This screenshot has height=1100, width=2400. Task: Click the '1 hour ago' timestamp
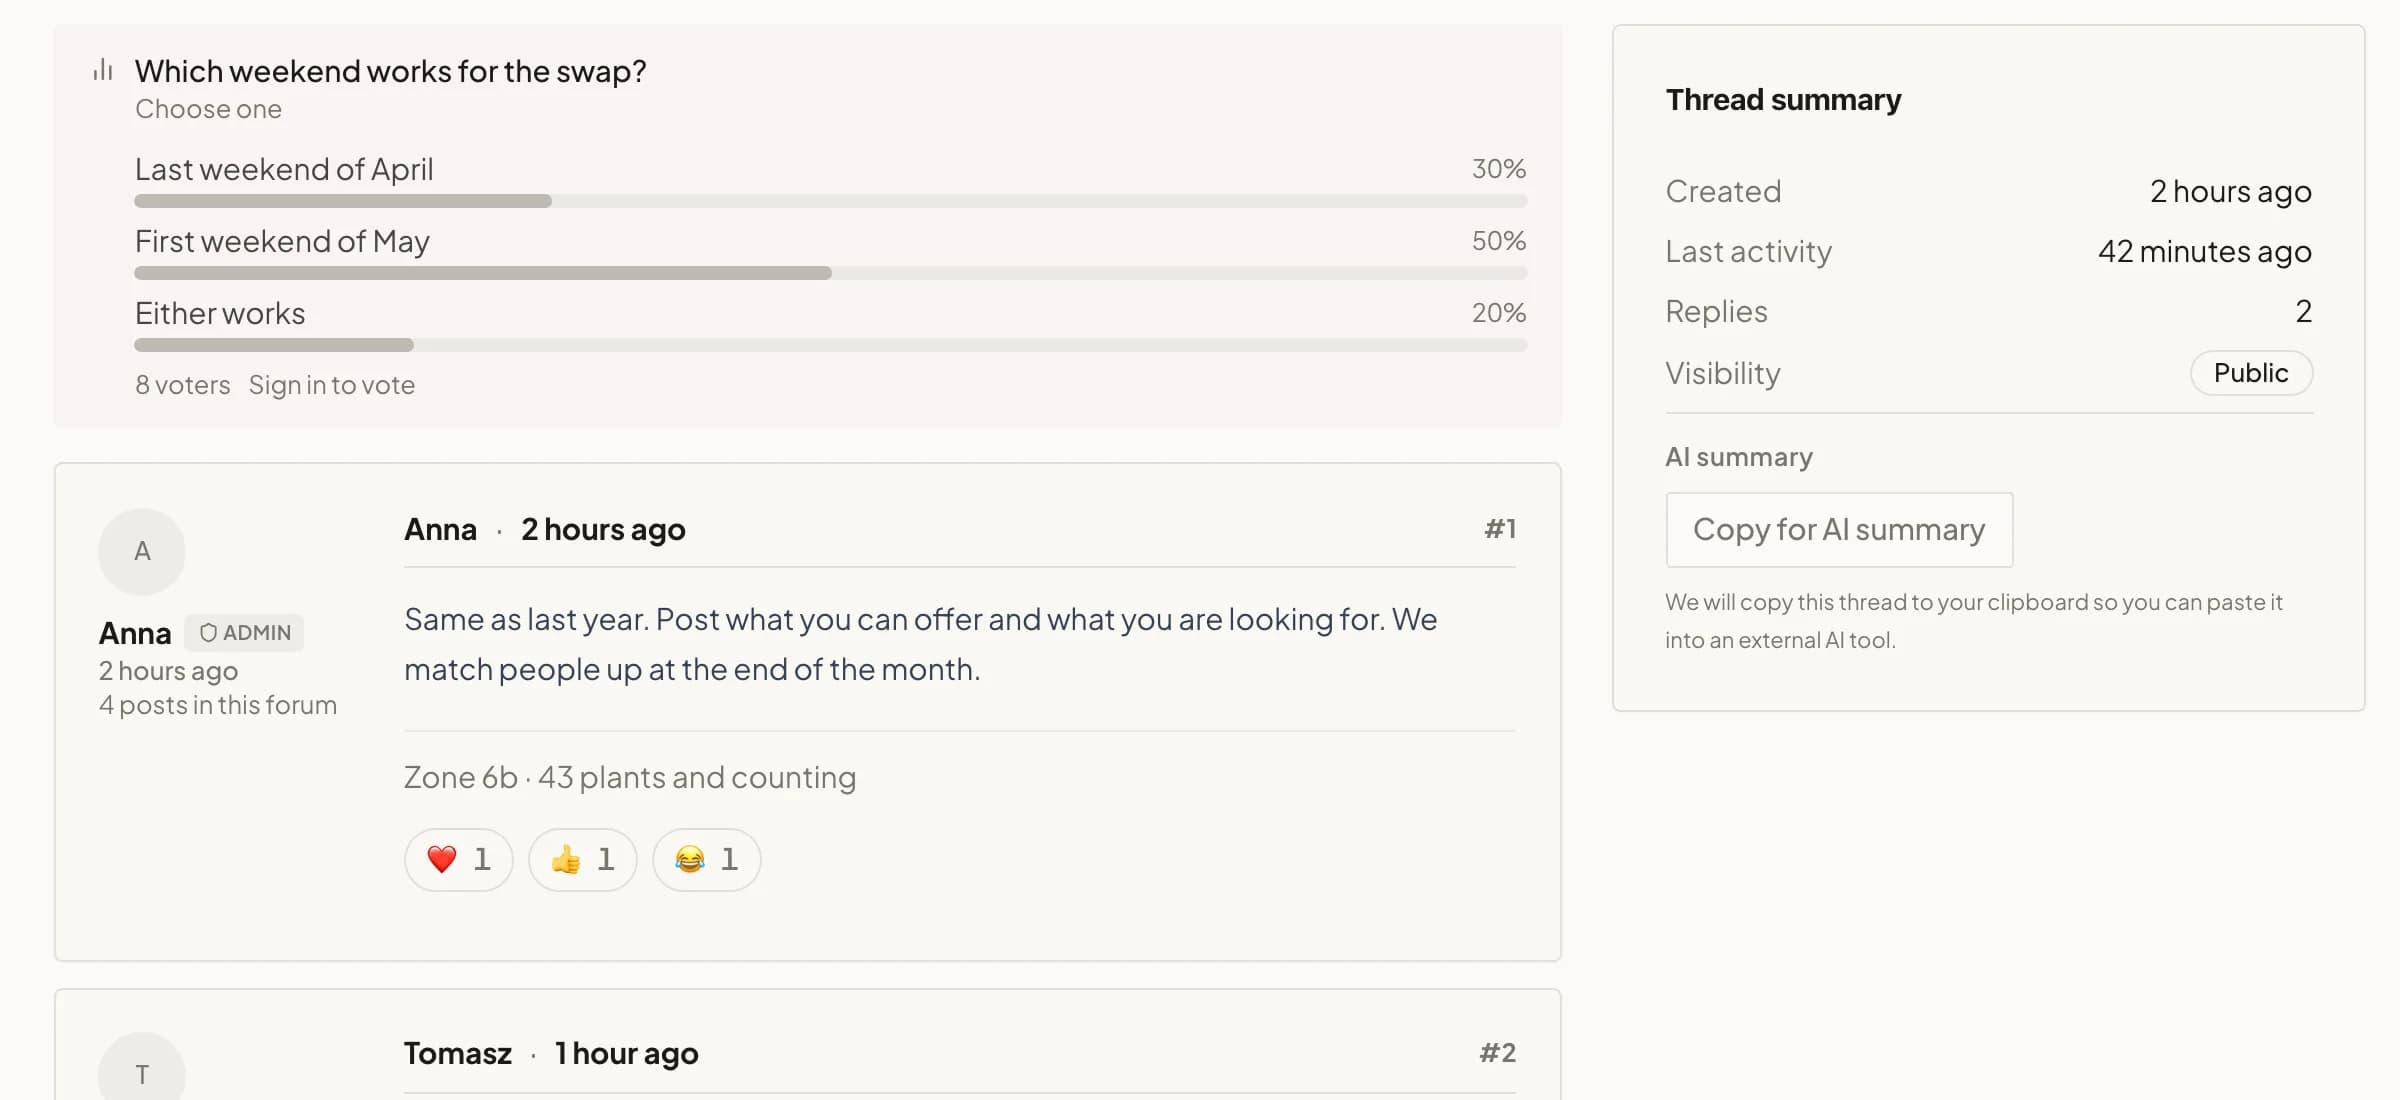627,1053
